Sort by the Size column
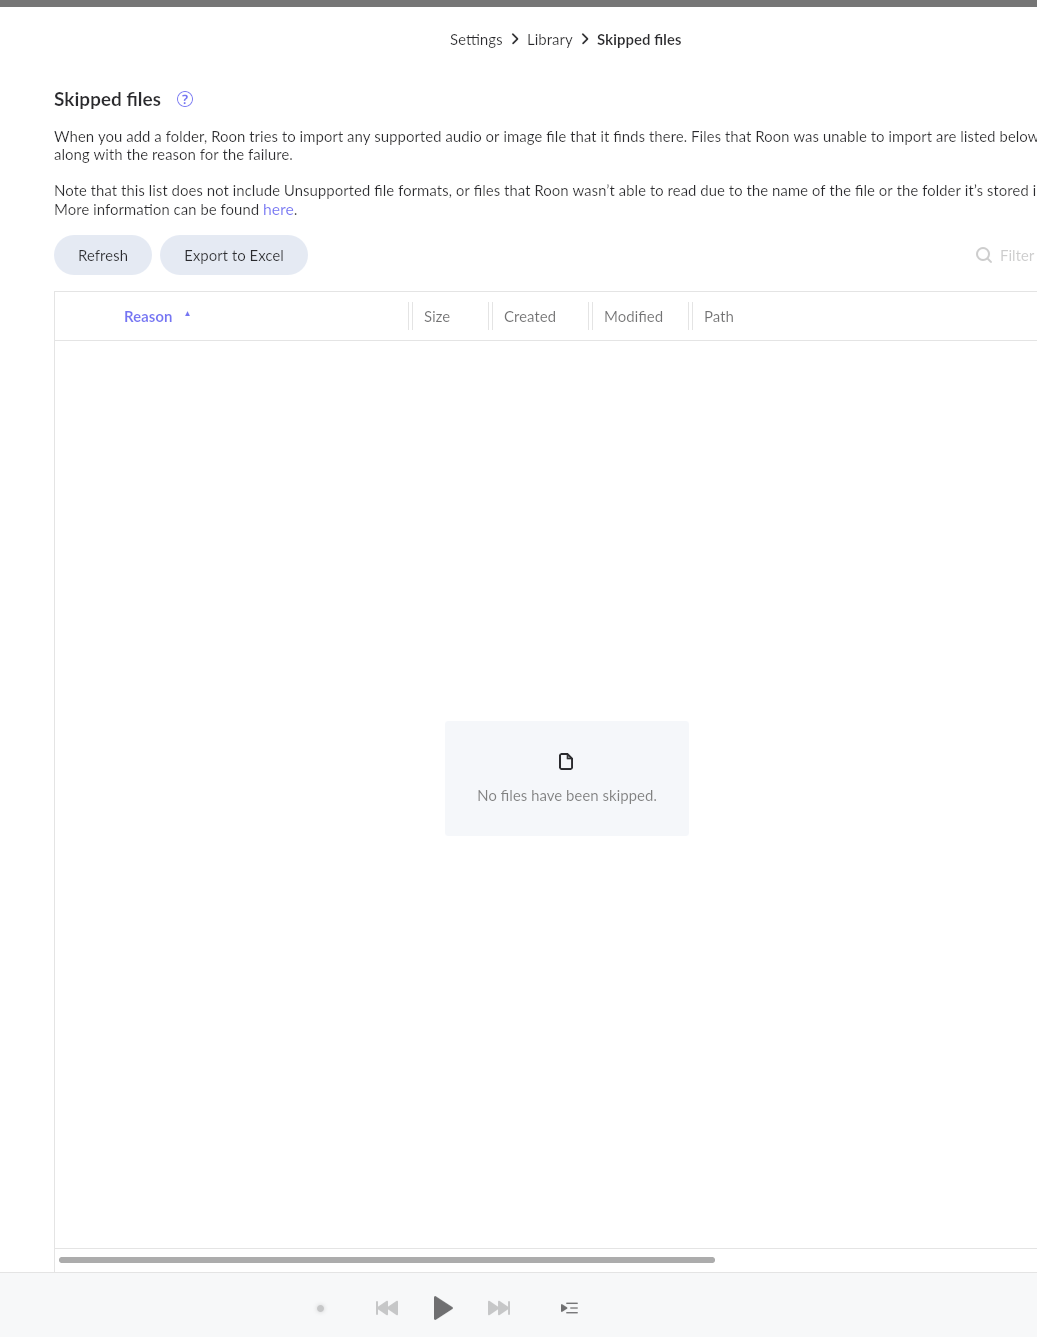1037x1337 pixels. pos(437,317)
